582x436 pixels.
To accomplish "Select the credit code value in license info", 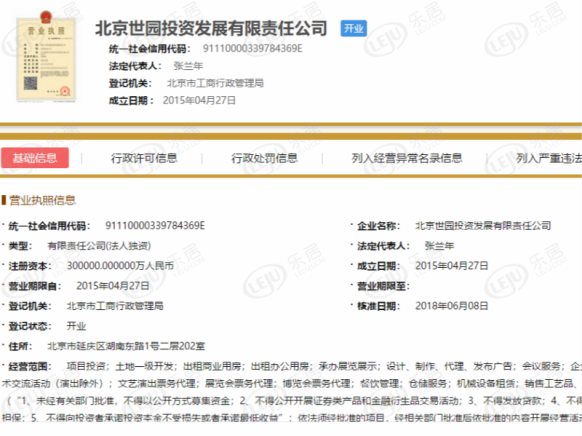I will (155, 226).
